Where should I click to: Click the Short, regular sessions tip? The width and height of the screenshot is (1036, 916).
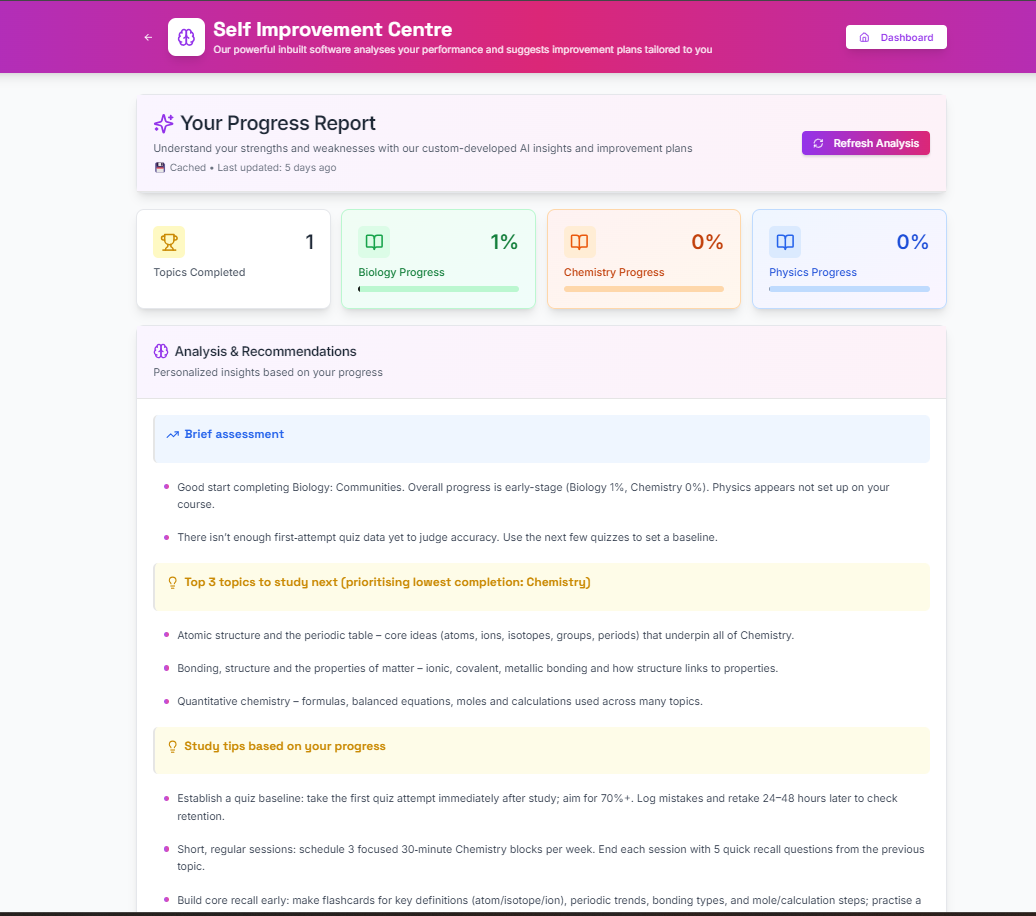point(550,858)
